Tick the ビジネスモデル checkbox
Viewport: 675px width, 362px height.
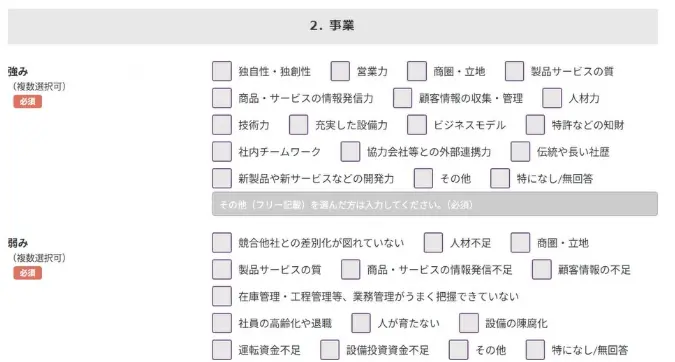tap(417, 125)
